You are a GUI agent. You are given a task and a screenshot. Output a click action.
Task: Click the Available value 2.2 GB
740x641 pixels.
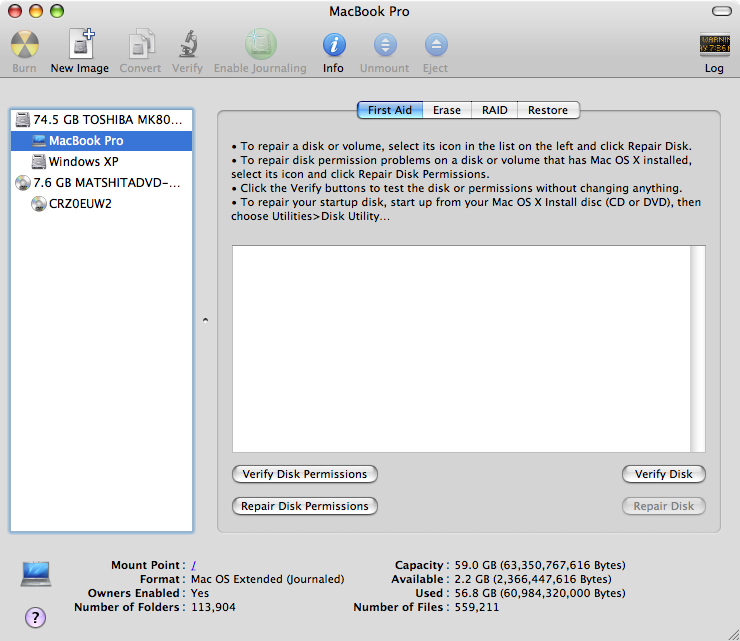[533, 579]
